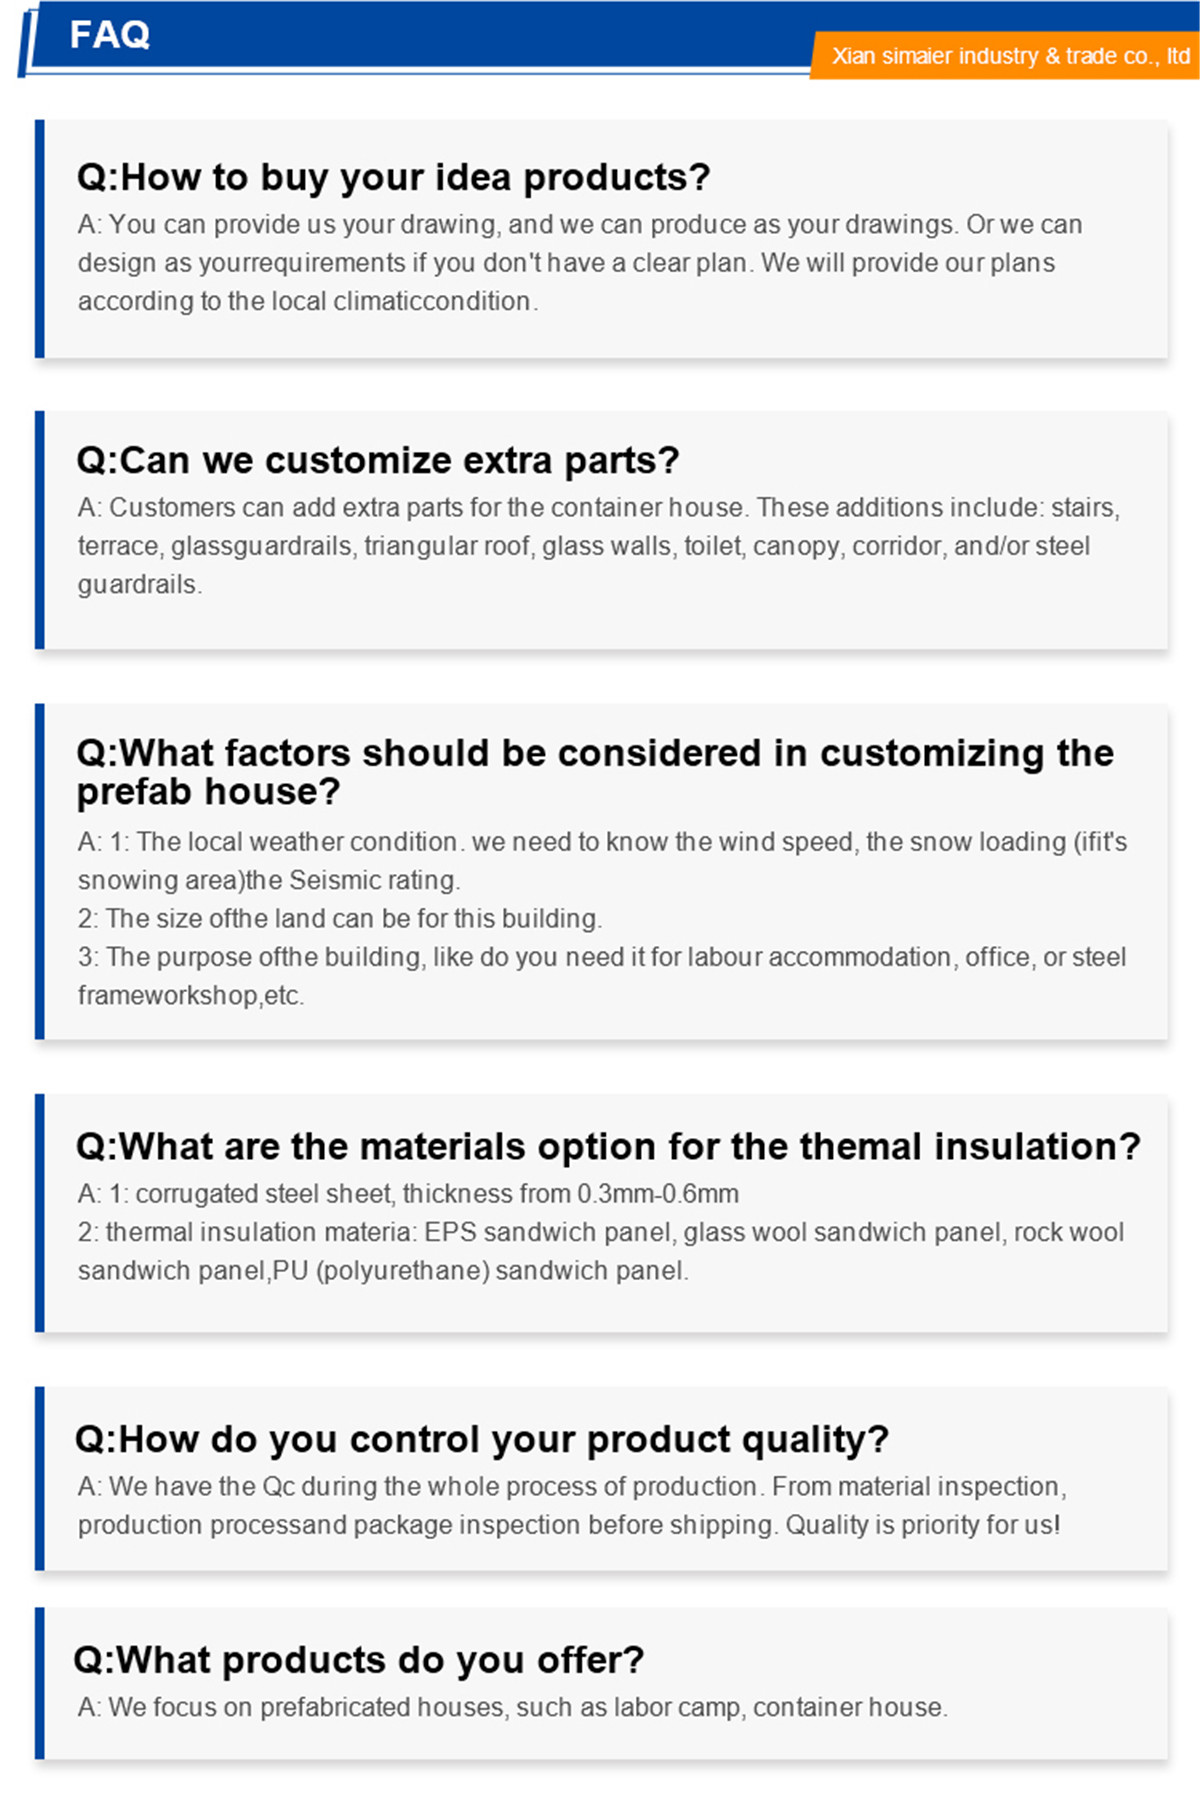Viewport: 1200px width, 1806px height.
Task: Open the 'Can we customize extra parts?' question
Action: click(378, 460)
